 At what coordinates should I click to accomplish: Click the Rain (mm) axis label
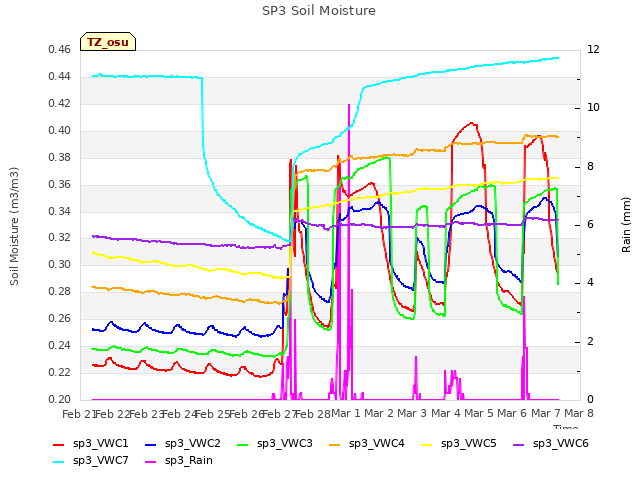point(626,225)
